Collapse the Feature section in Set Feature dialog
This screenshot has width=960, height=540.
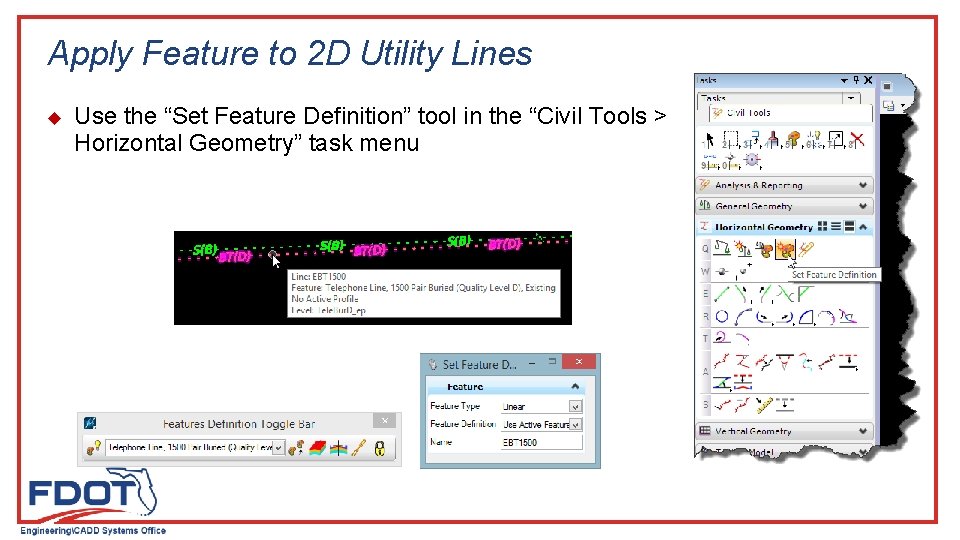click(x=575, y=386)
